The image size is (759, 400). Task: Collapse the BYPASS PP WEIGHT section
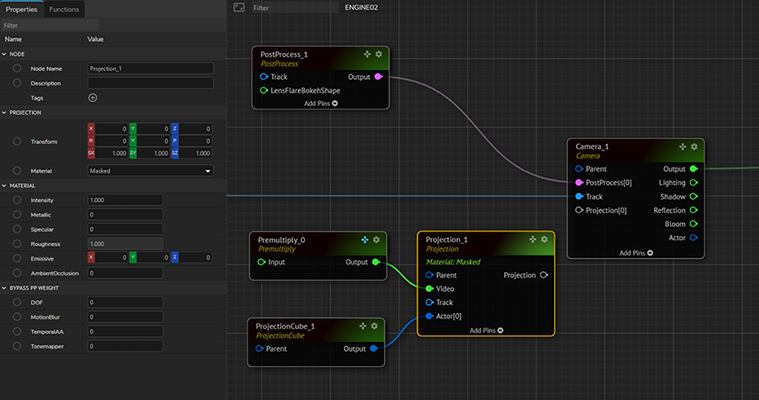[5, 288]
